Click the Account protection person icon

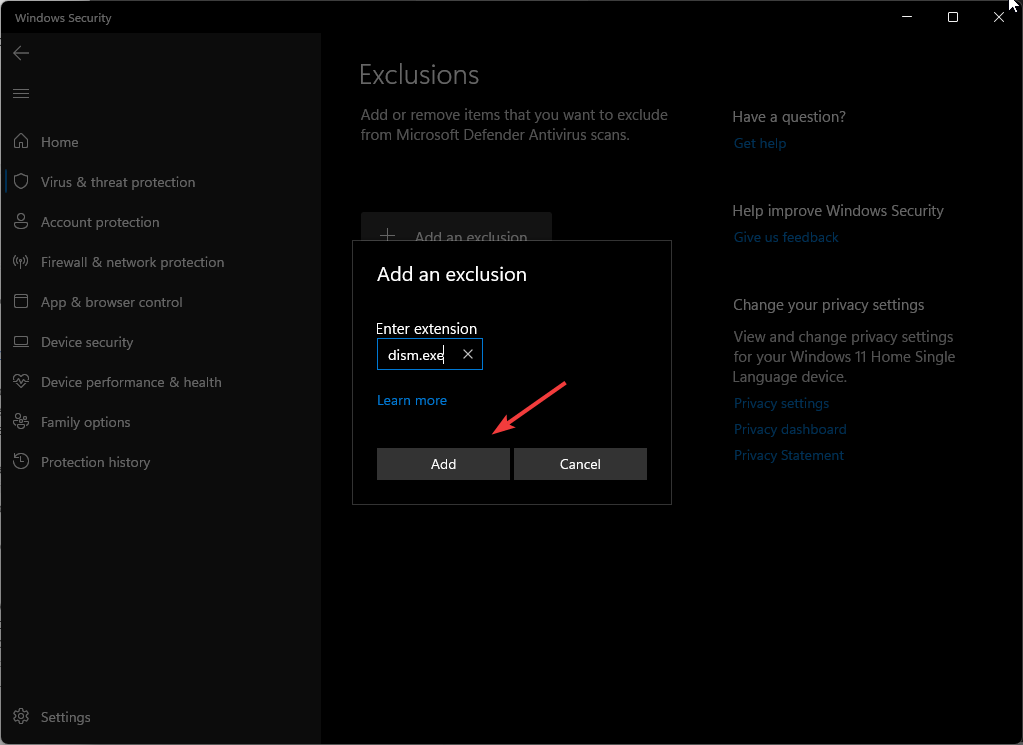(21, 221)
